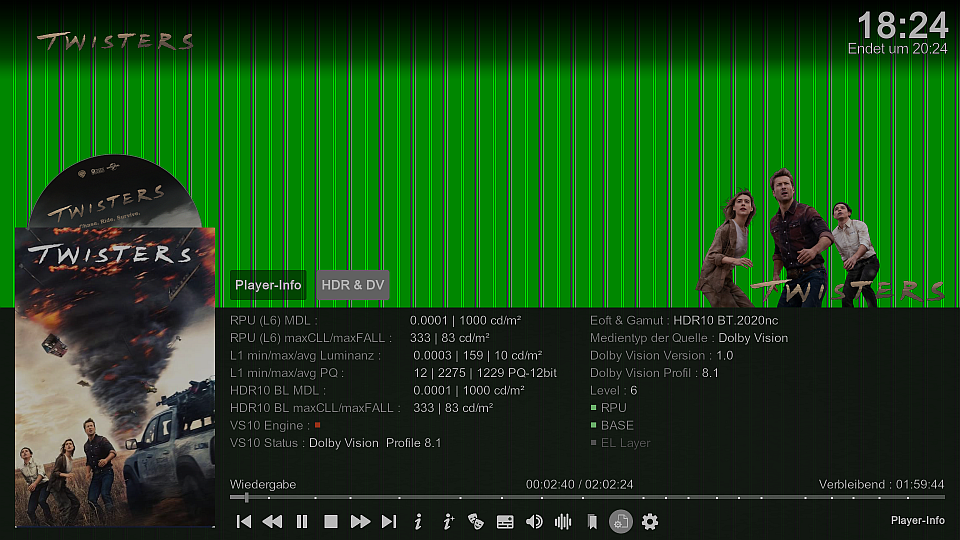The height and width of the screenshot is (540, 960).
Task: Click the 'VS10 Status' Dolby Vision row
Action: [336, 443]
